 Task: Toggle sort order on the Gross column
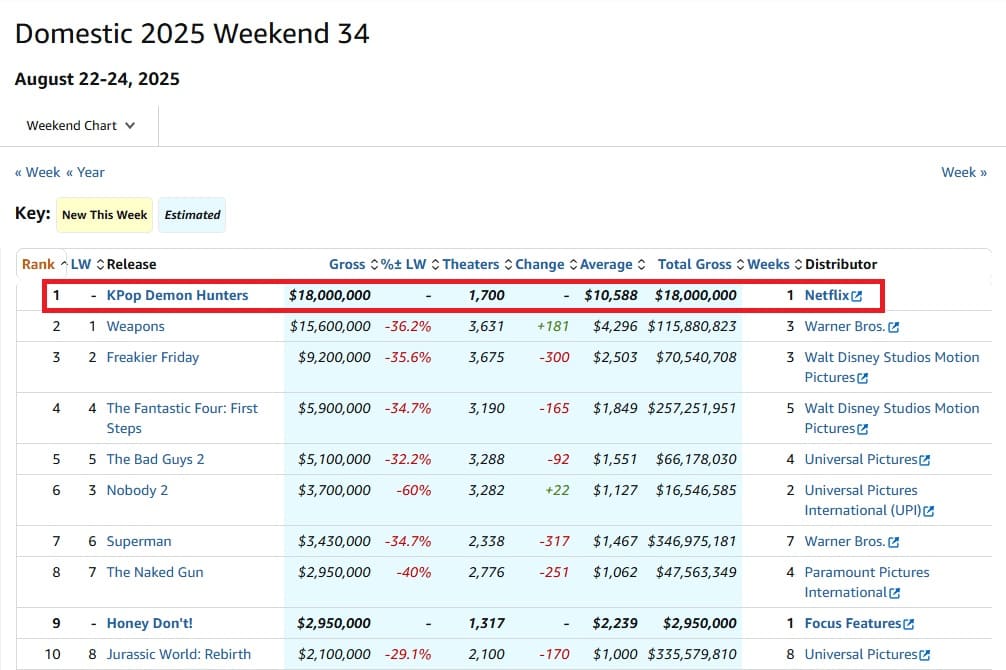click(x=375, y=264)
